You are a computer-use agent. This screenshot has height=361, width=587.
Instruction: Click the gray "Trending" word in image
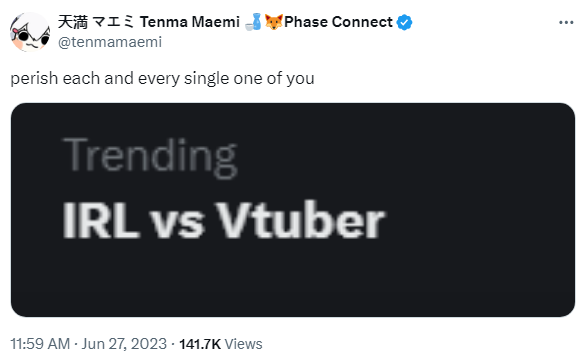tap(150, 157)
